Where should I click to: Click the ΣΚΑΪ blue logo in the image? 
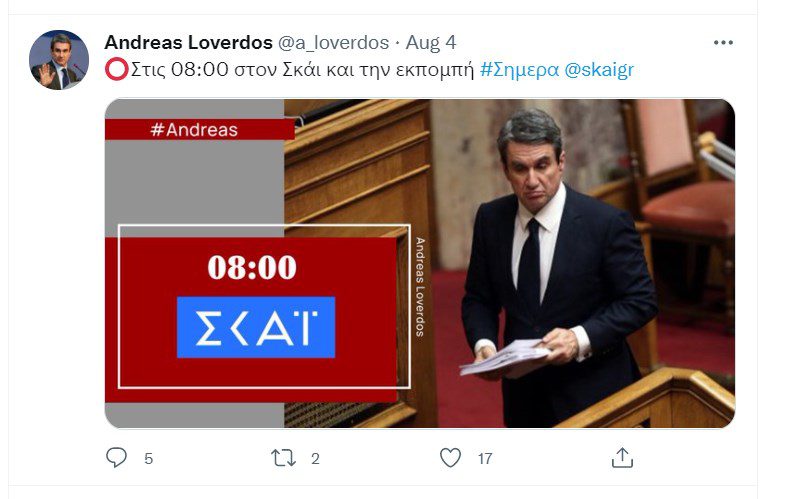[256, 327]
